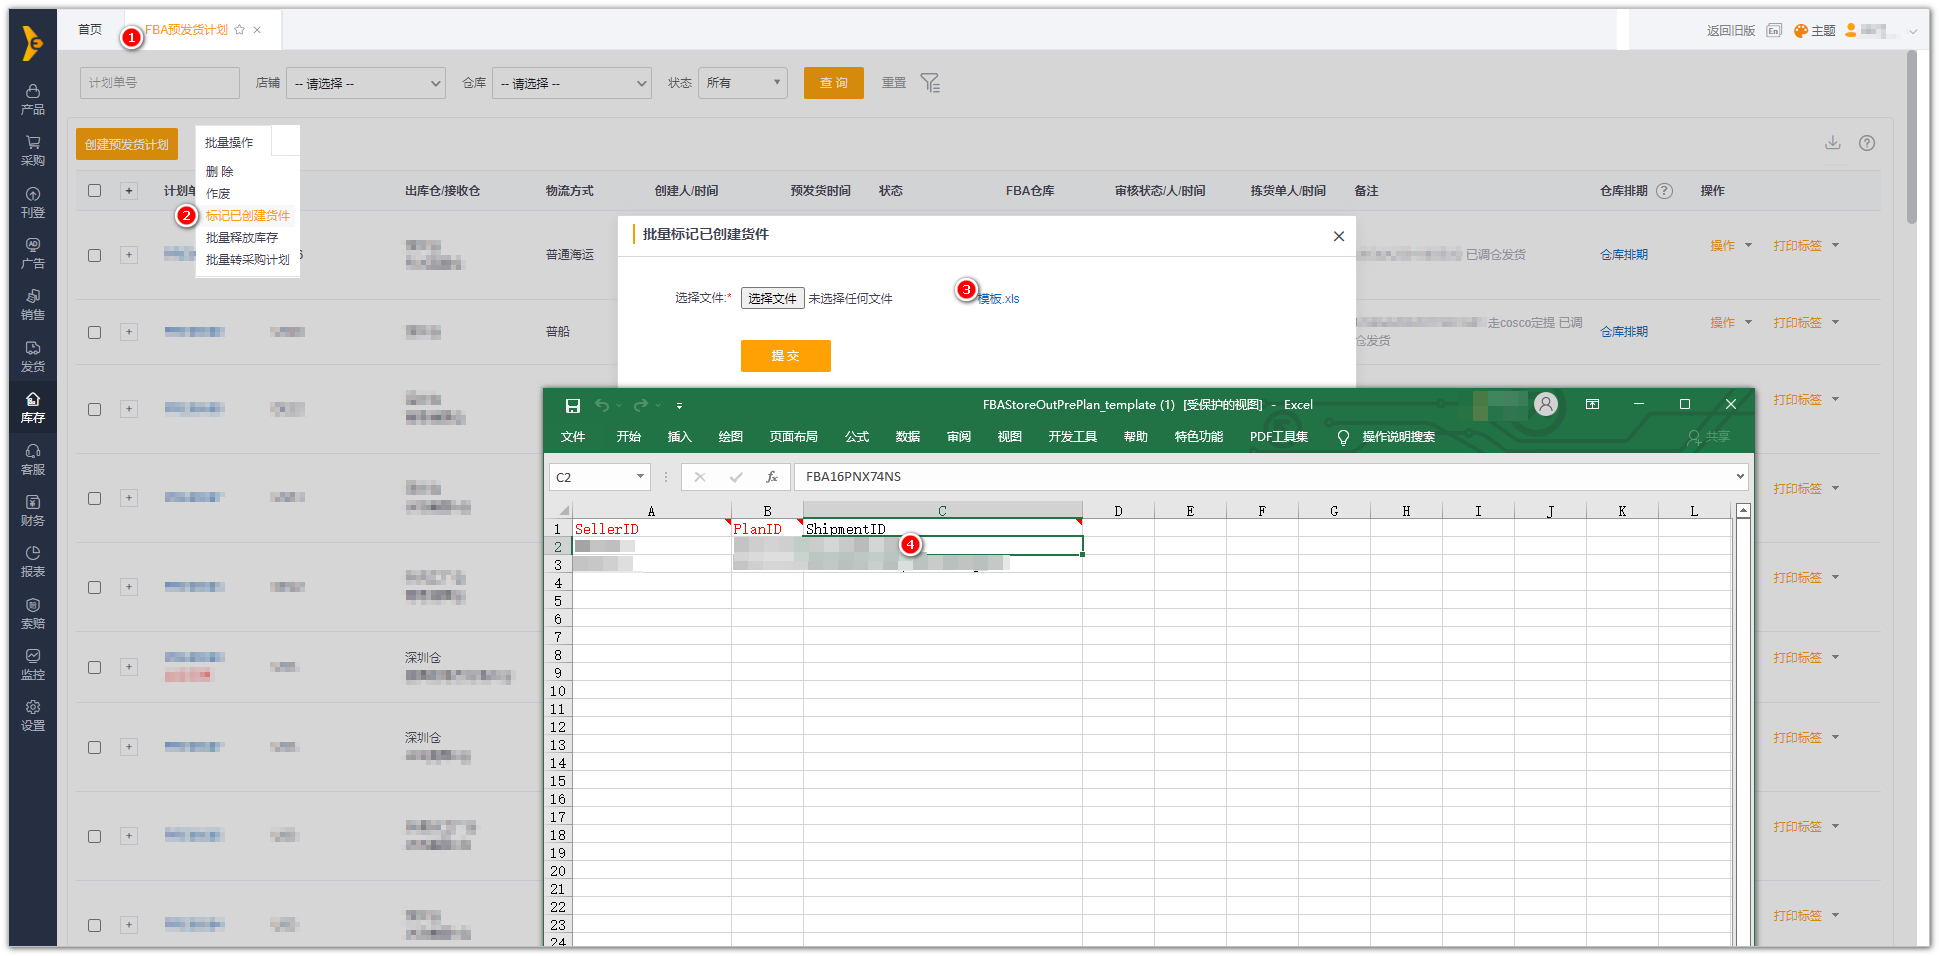Select 批量转采购计划 in the batch menu
This screenshot has width=1939, height=956.
(248, 260)
